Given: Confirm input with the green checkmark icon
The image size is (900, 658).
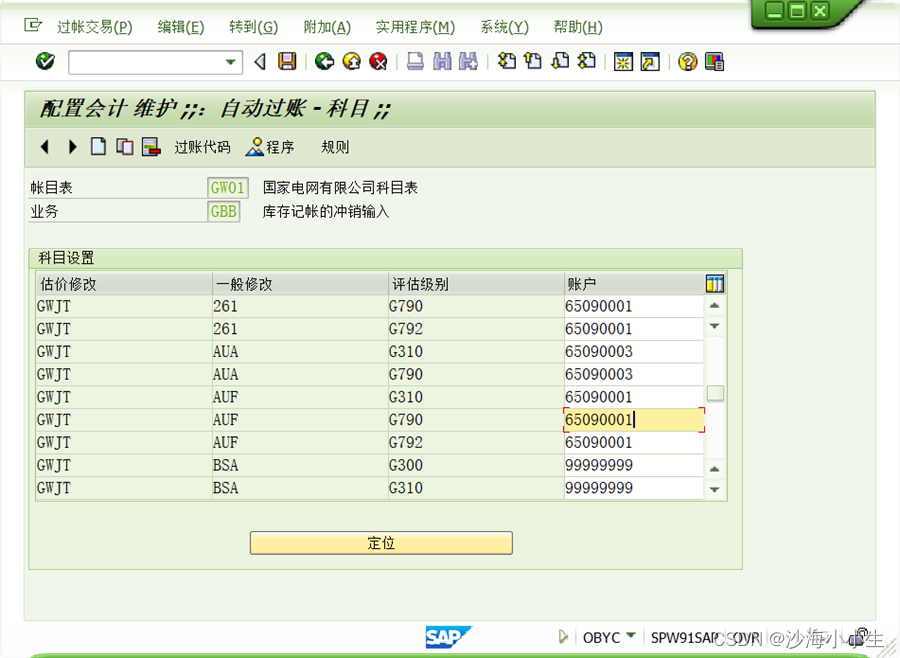Looking at the screenshot, I should pyautogui.click(x=45, y=61).
